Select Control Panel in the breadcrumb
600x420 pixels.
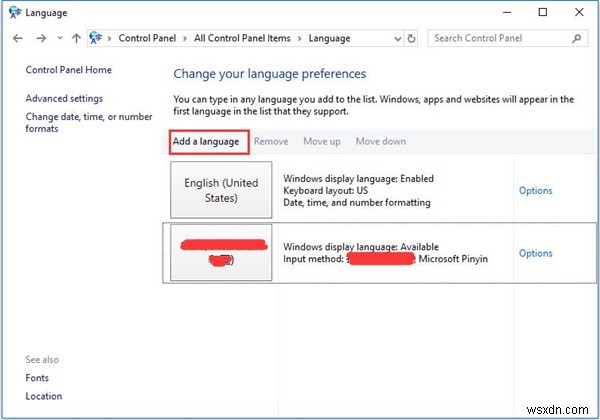tap(147, 38)
